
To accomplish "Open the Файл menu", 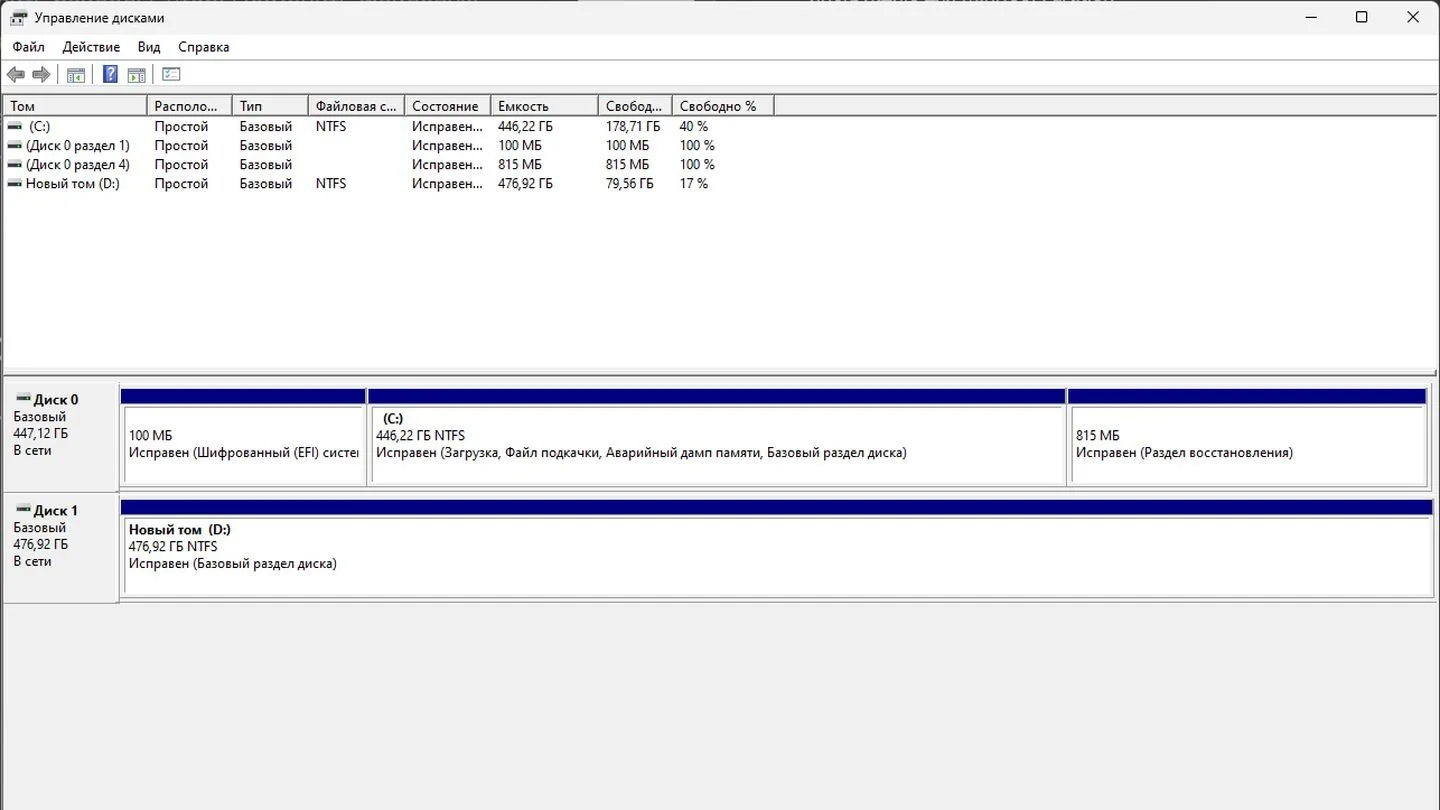I will click(28, 47).
